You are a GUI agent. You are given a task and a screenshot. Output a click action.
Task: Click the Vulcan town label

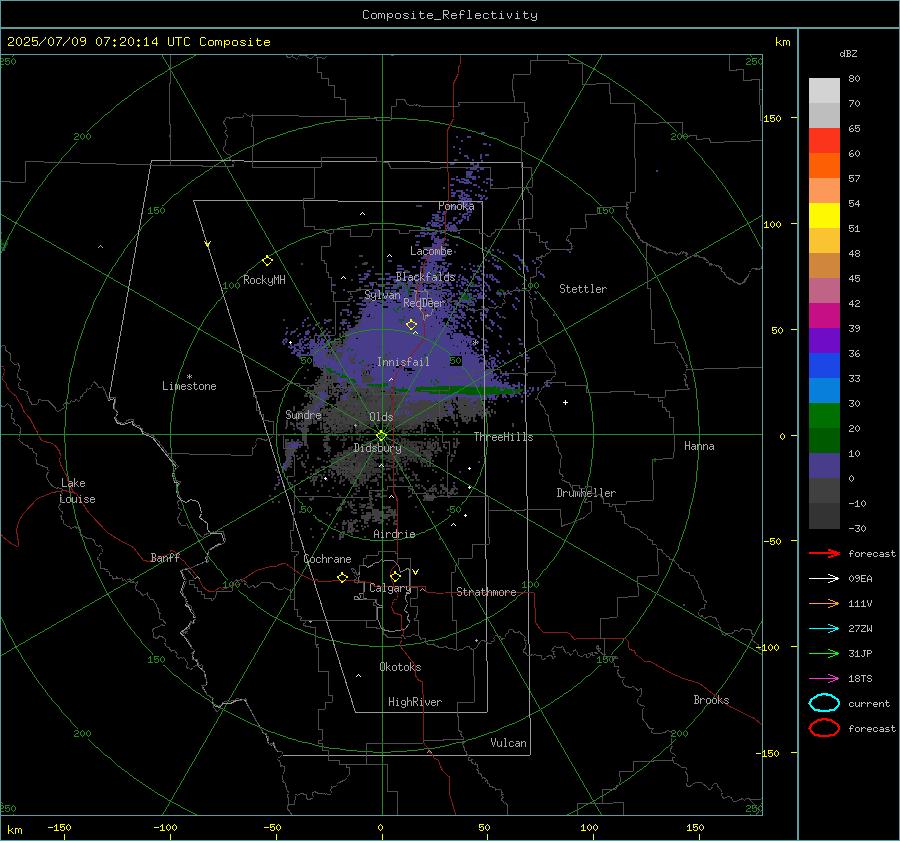tap(508, 743)
